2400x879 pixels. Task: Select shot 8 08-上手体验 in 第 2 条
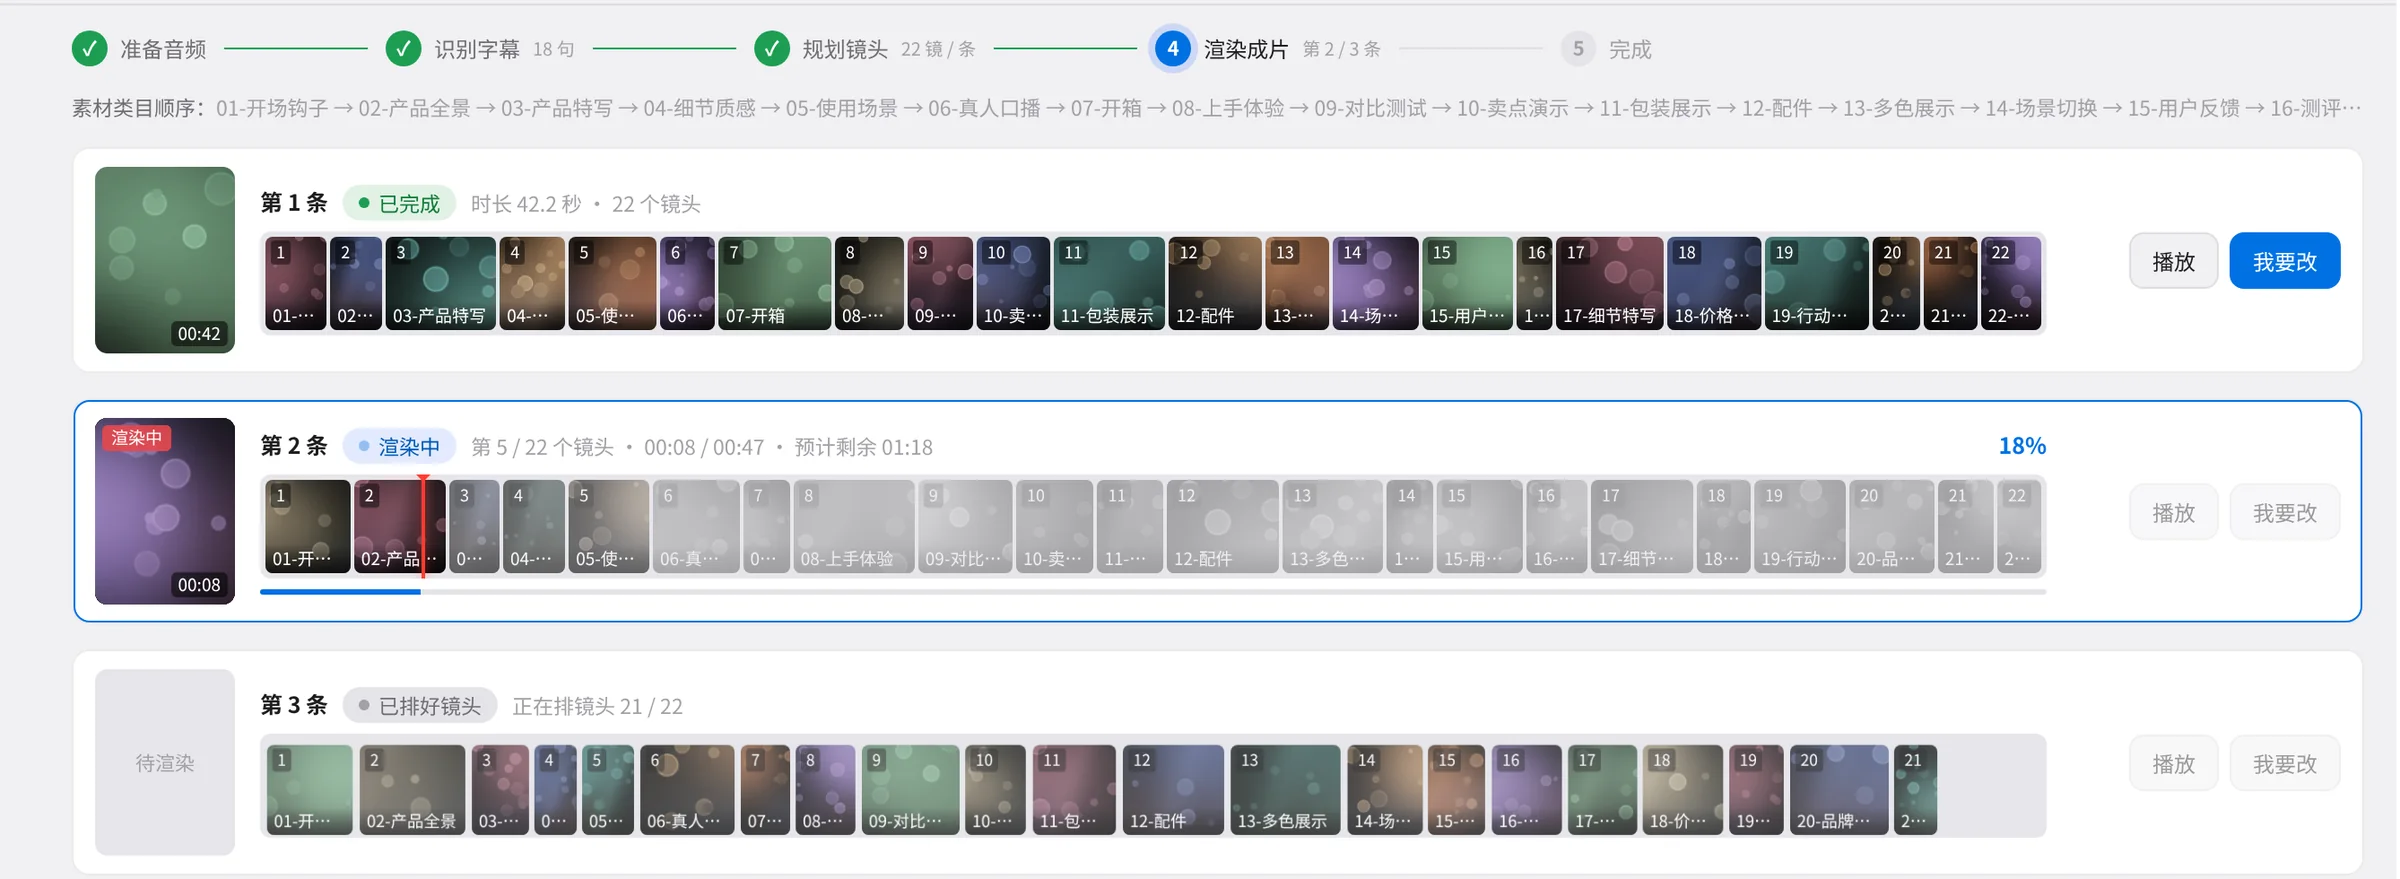(853, 526)
